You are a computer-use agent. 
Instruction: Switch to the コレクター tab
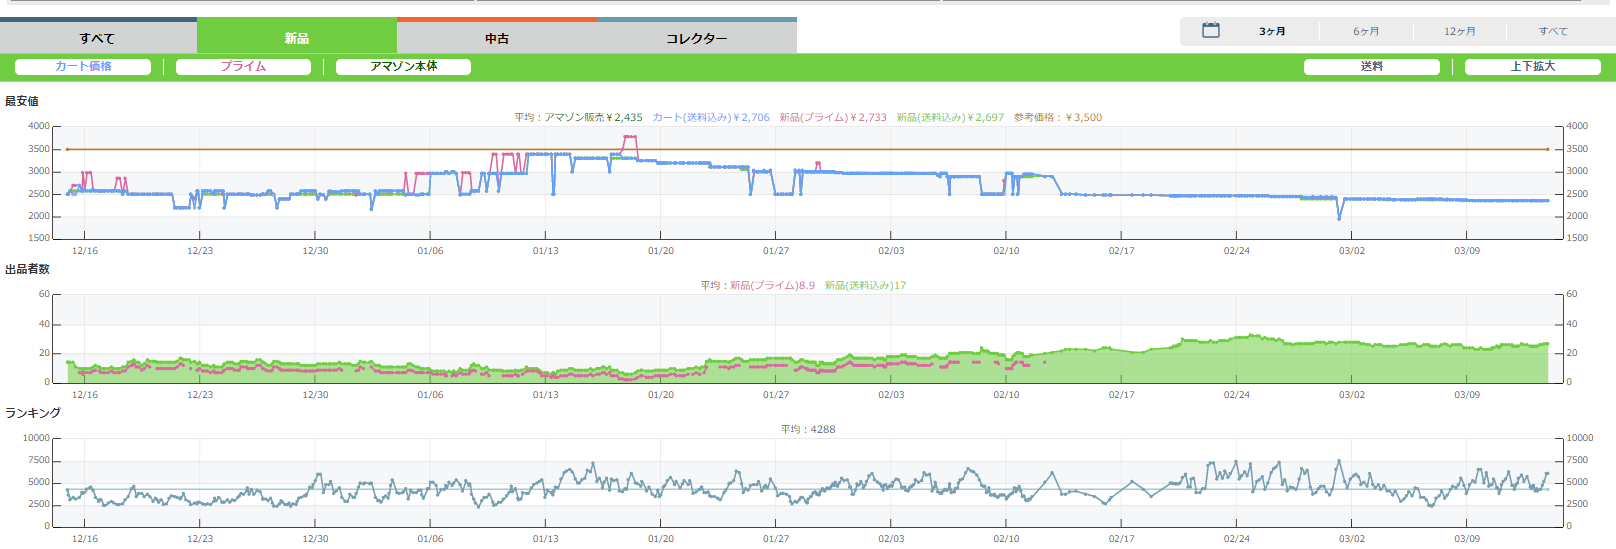click(697, 38)
